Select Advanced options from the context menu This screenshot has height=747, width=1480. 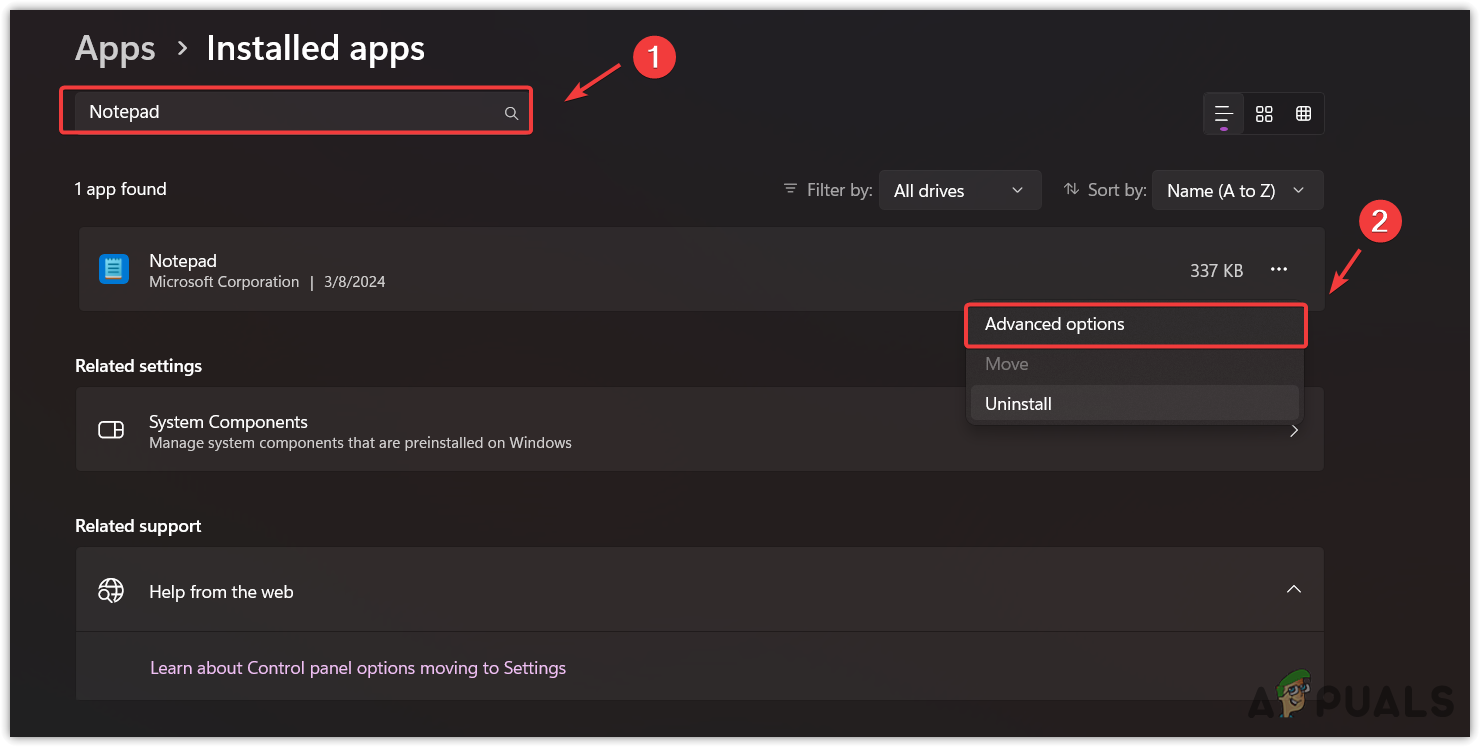[1055, 324]
